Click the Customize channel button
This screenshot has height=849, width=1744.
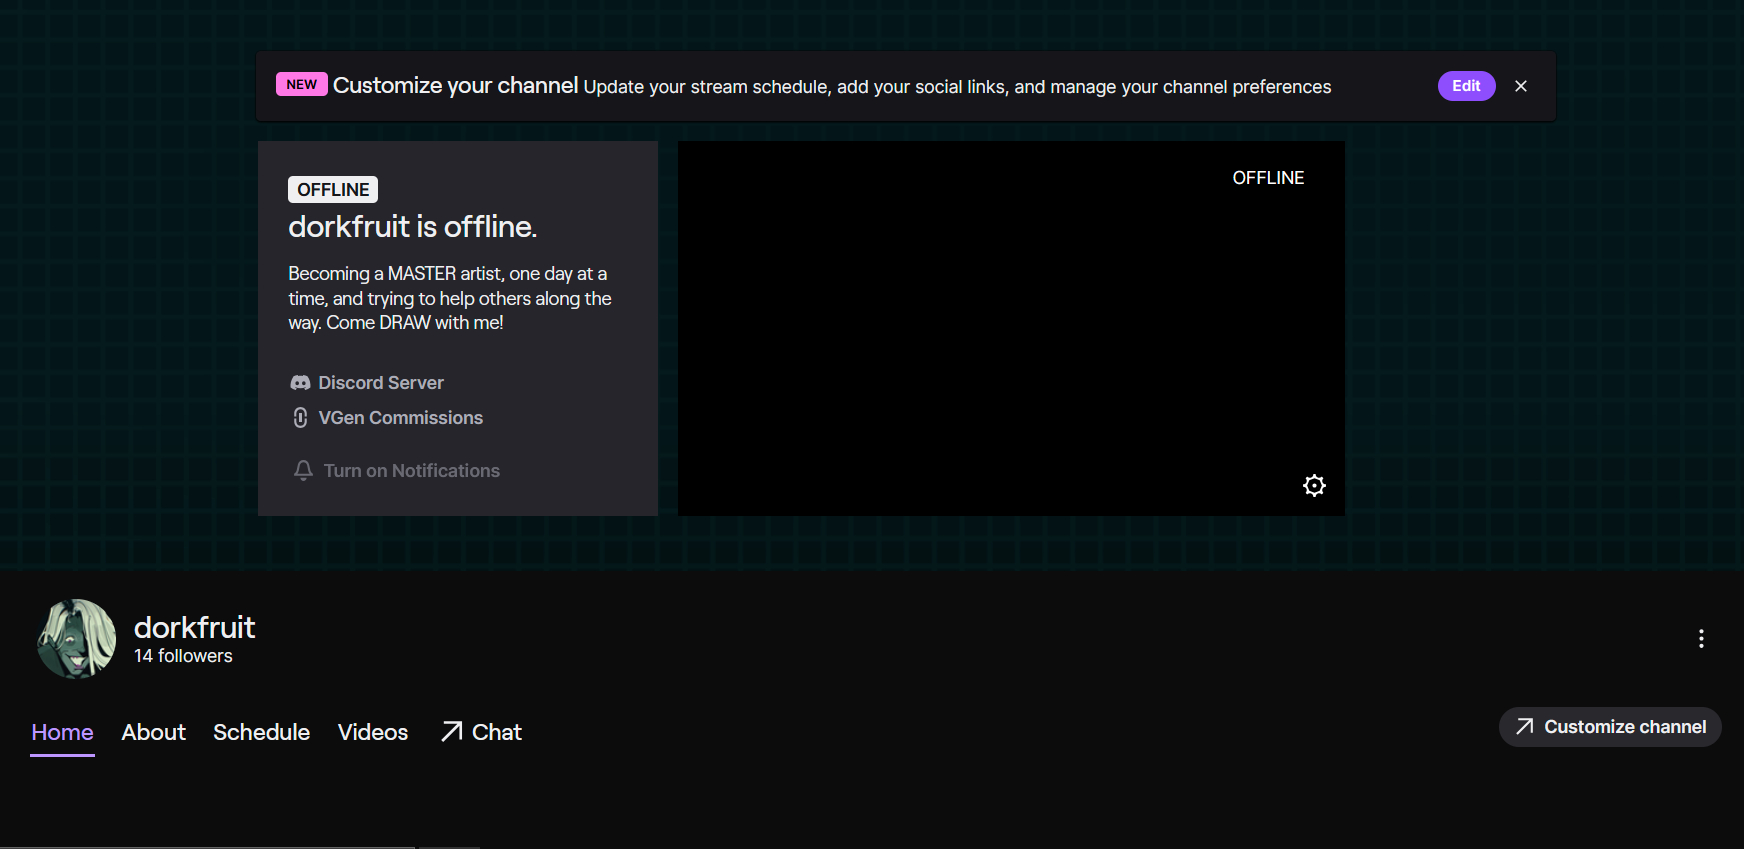click(1610, 727)
